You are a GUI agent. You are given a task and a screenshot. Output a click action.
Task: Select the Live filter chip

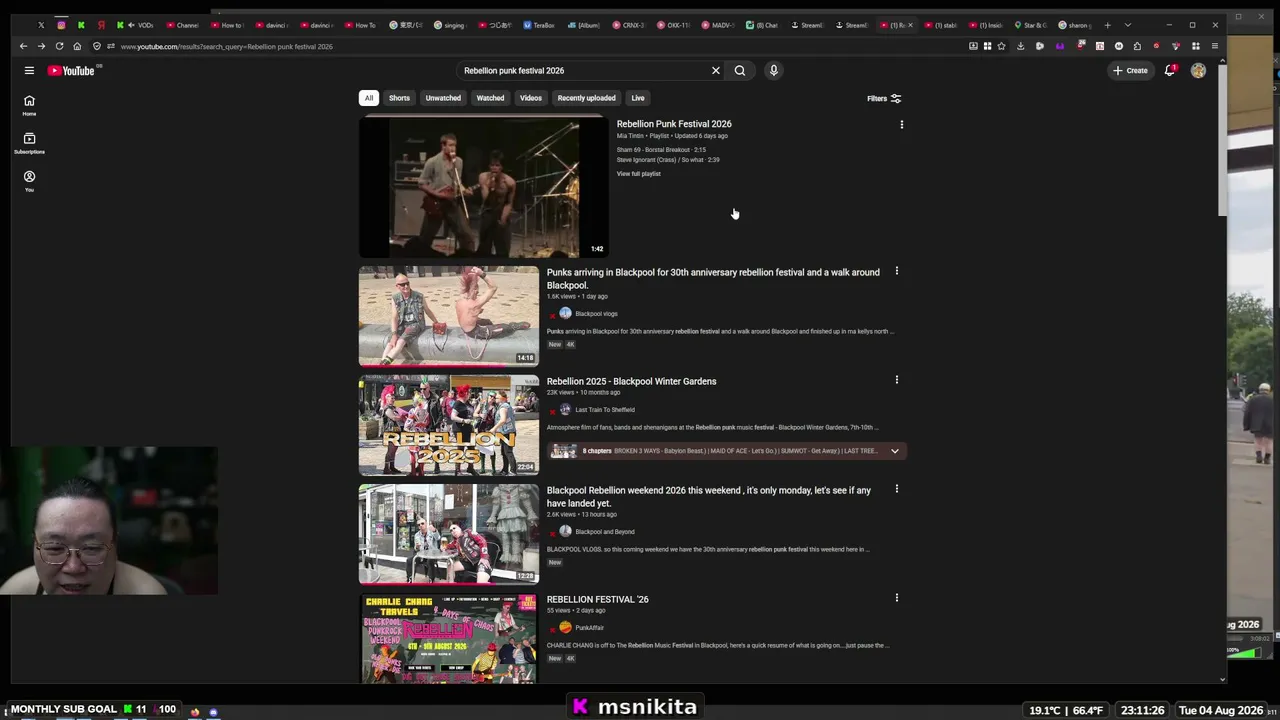pyautogui.click(x=637, y=98)
